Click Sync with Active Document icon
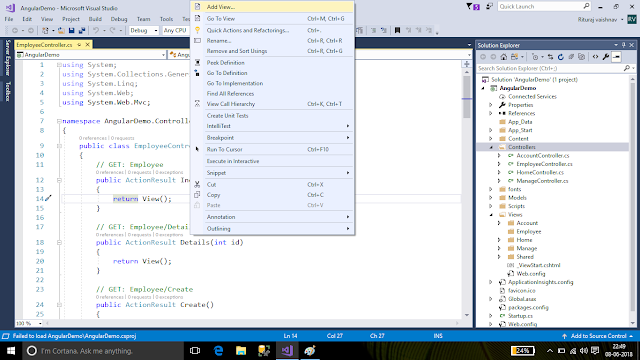 click(550, 57)
